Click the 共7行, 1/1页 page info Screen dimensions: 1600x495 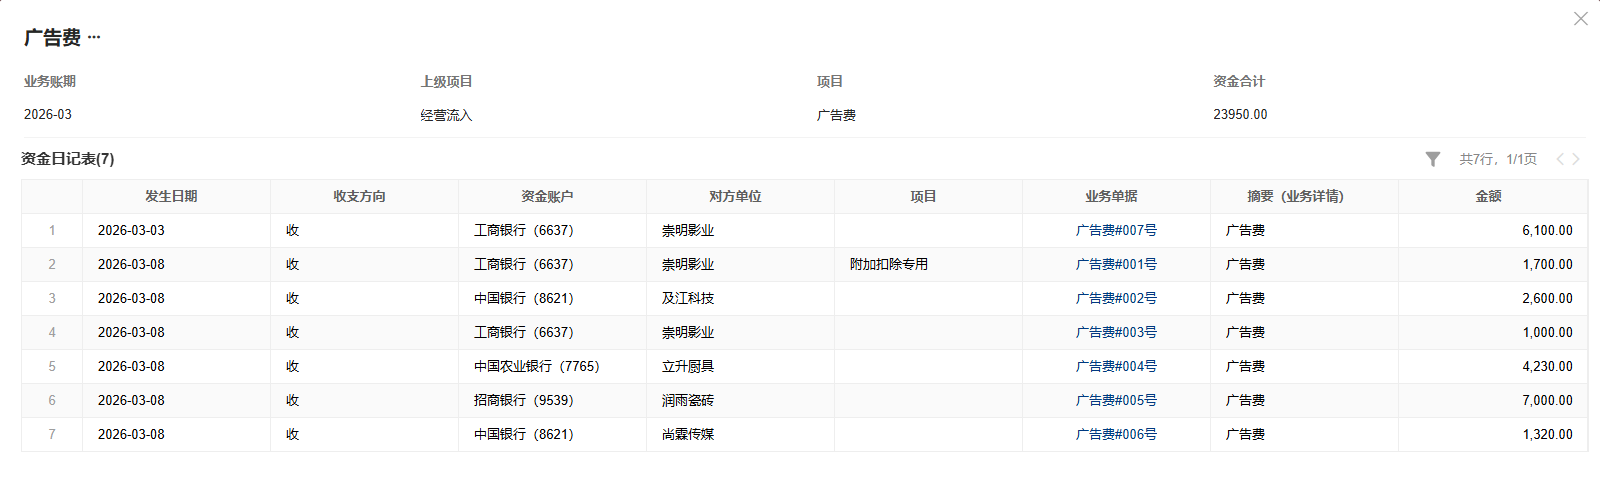pyautogui.click(x=1498, y=159)
